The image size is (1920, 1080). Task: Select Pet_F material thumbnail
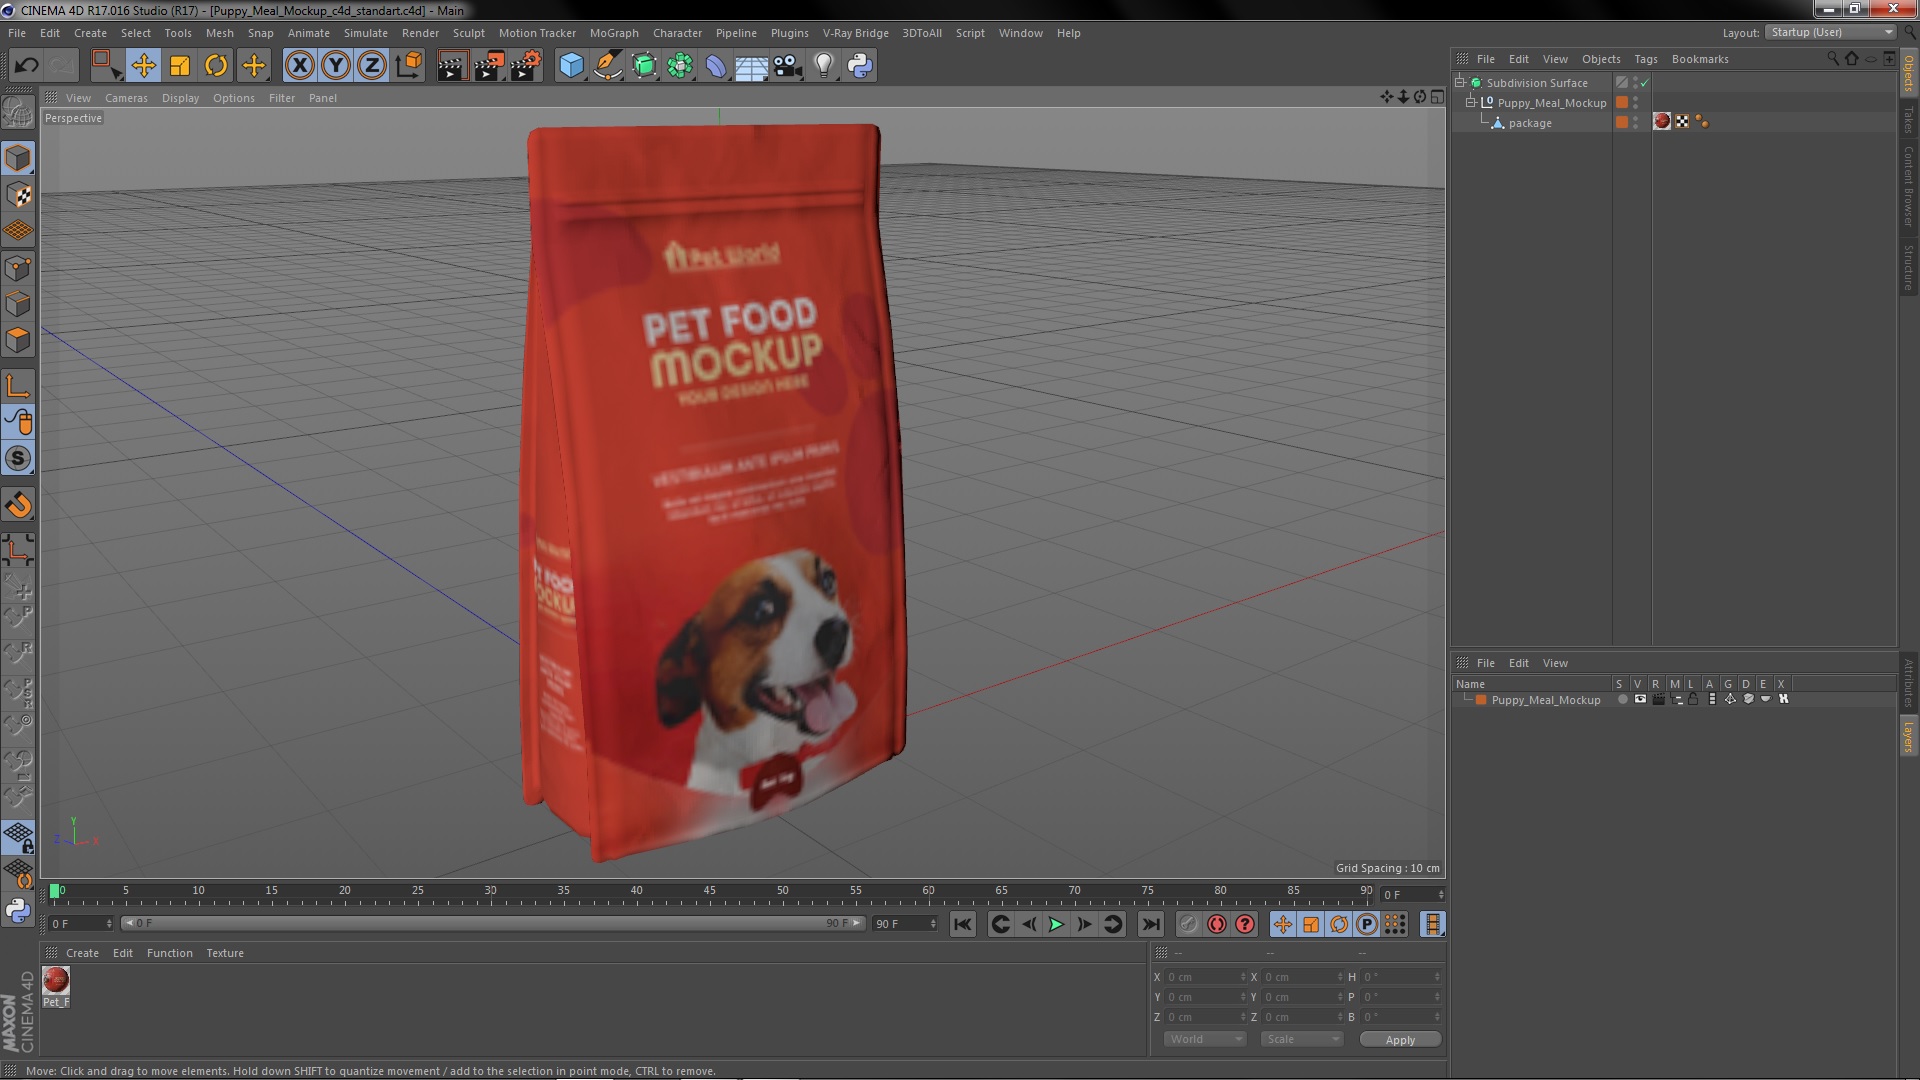point(56,981)
